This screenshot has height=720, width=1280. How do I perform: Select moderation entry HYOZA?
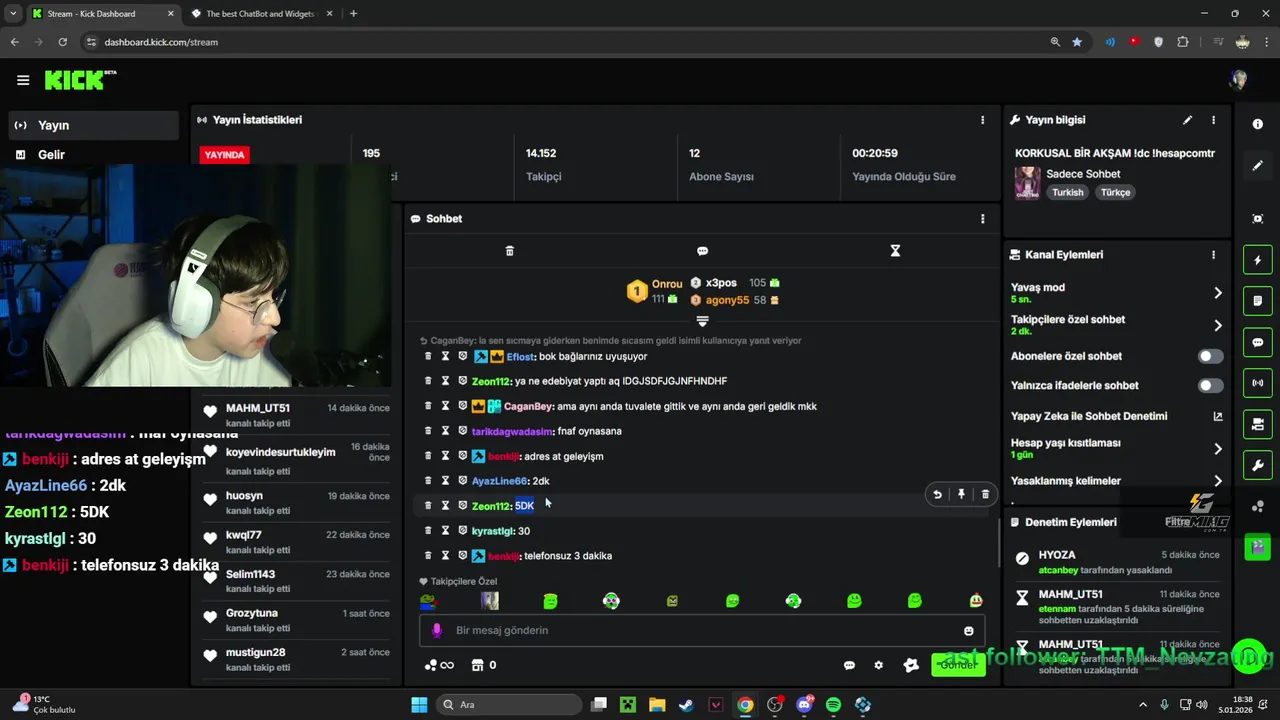coord(1116,562)
